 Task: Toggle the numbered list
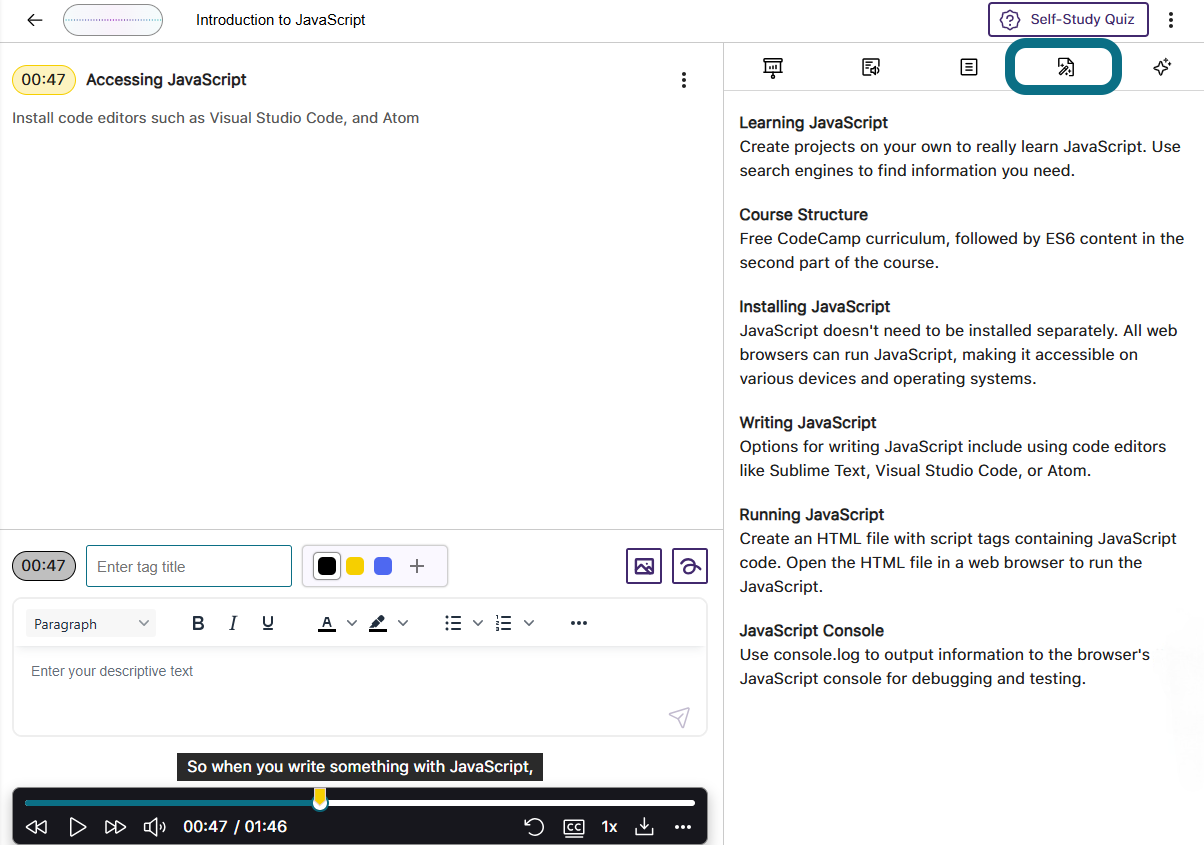[504, 623]
